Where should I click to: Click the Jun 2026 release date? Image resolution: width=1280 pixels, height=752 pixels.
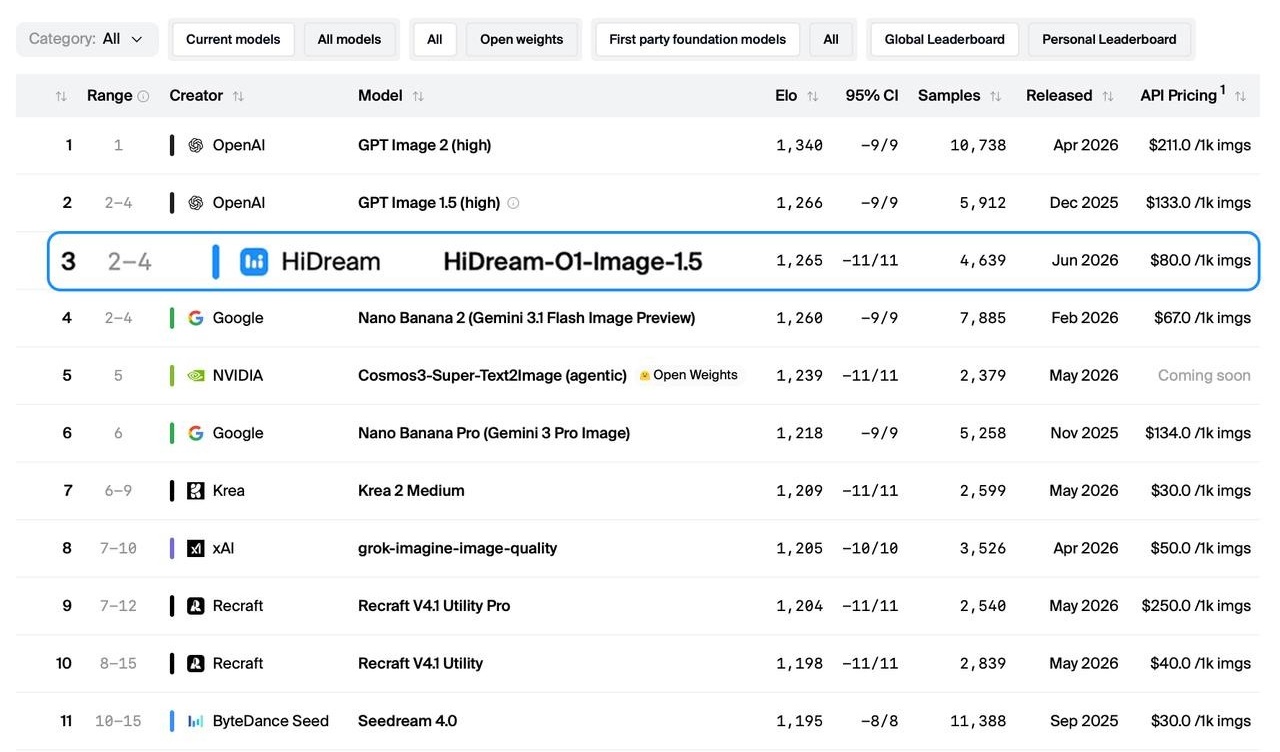[1085, 261]
